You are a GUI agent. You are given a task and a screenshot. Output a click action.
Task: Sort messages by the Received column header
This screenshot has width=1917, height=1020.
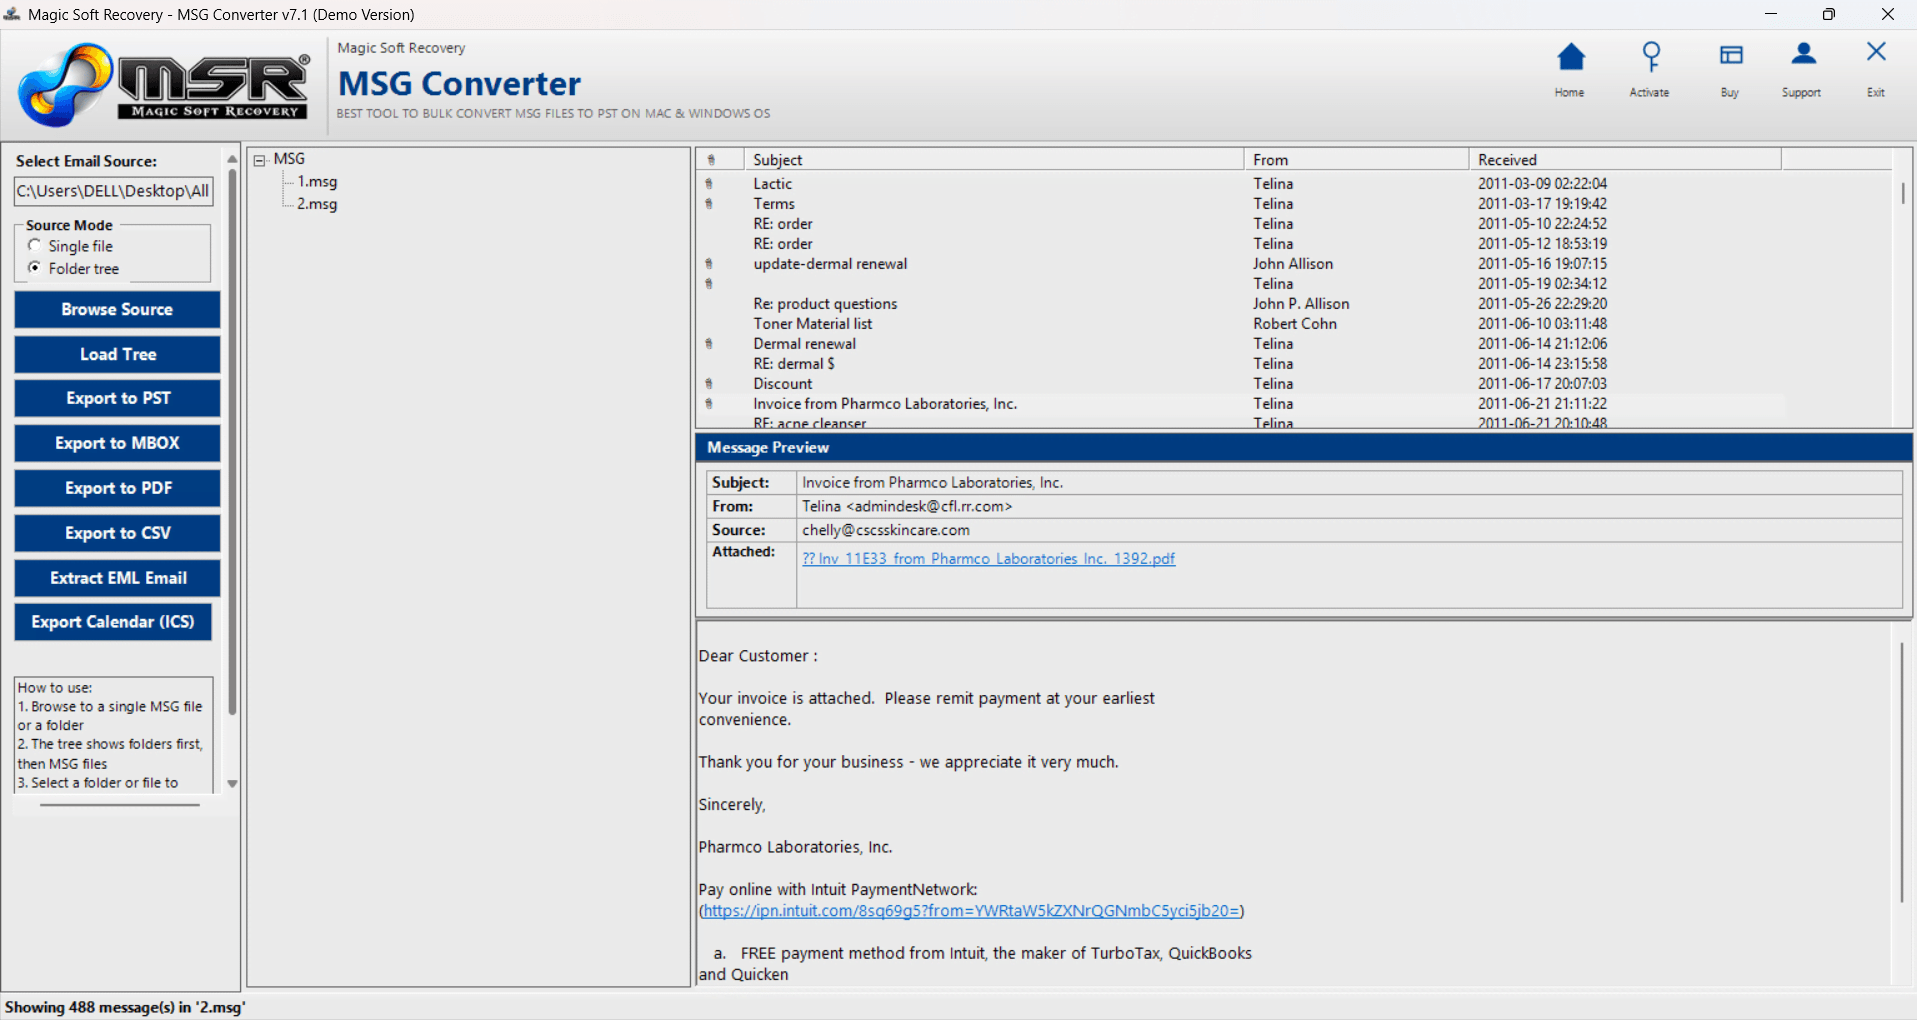tap(1625, 160)
